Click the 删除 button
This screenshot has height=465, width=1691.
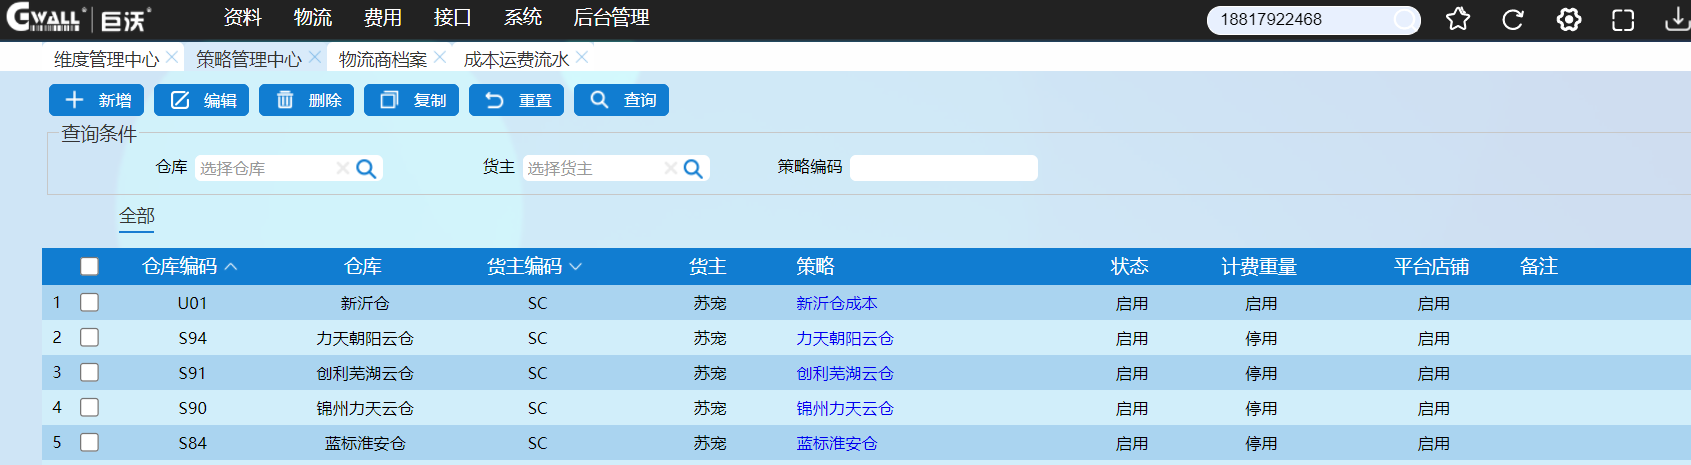pos(306,100)
